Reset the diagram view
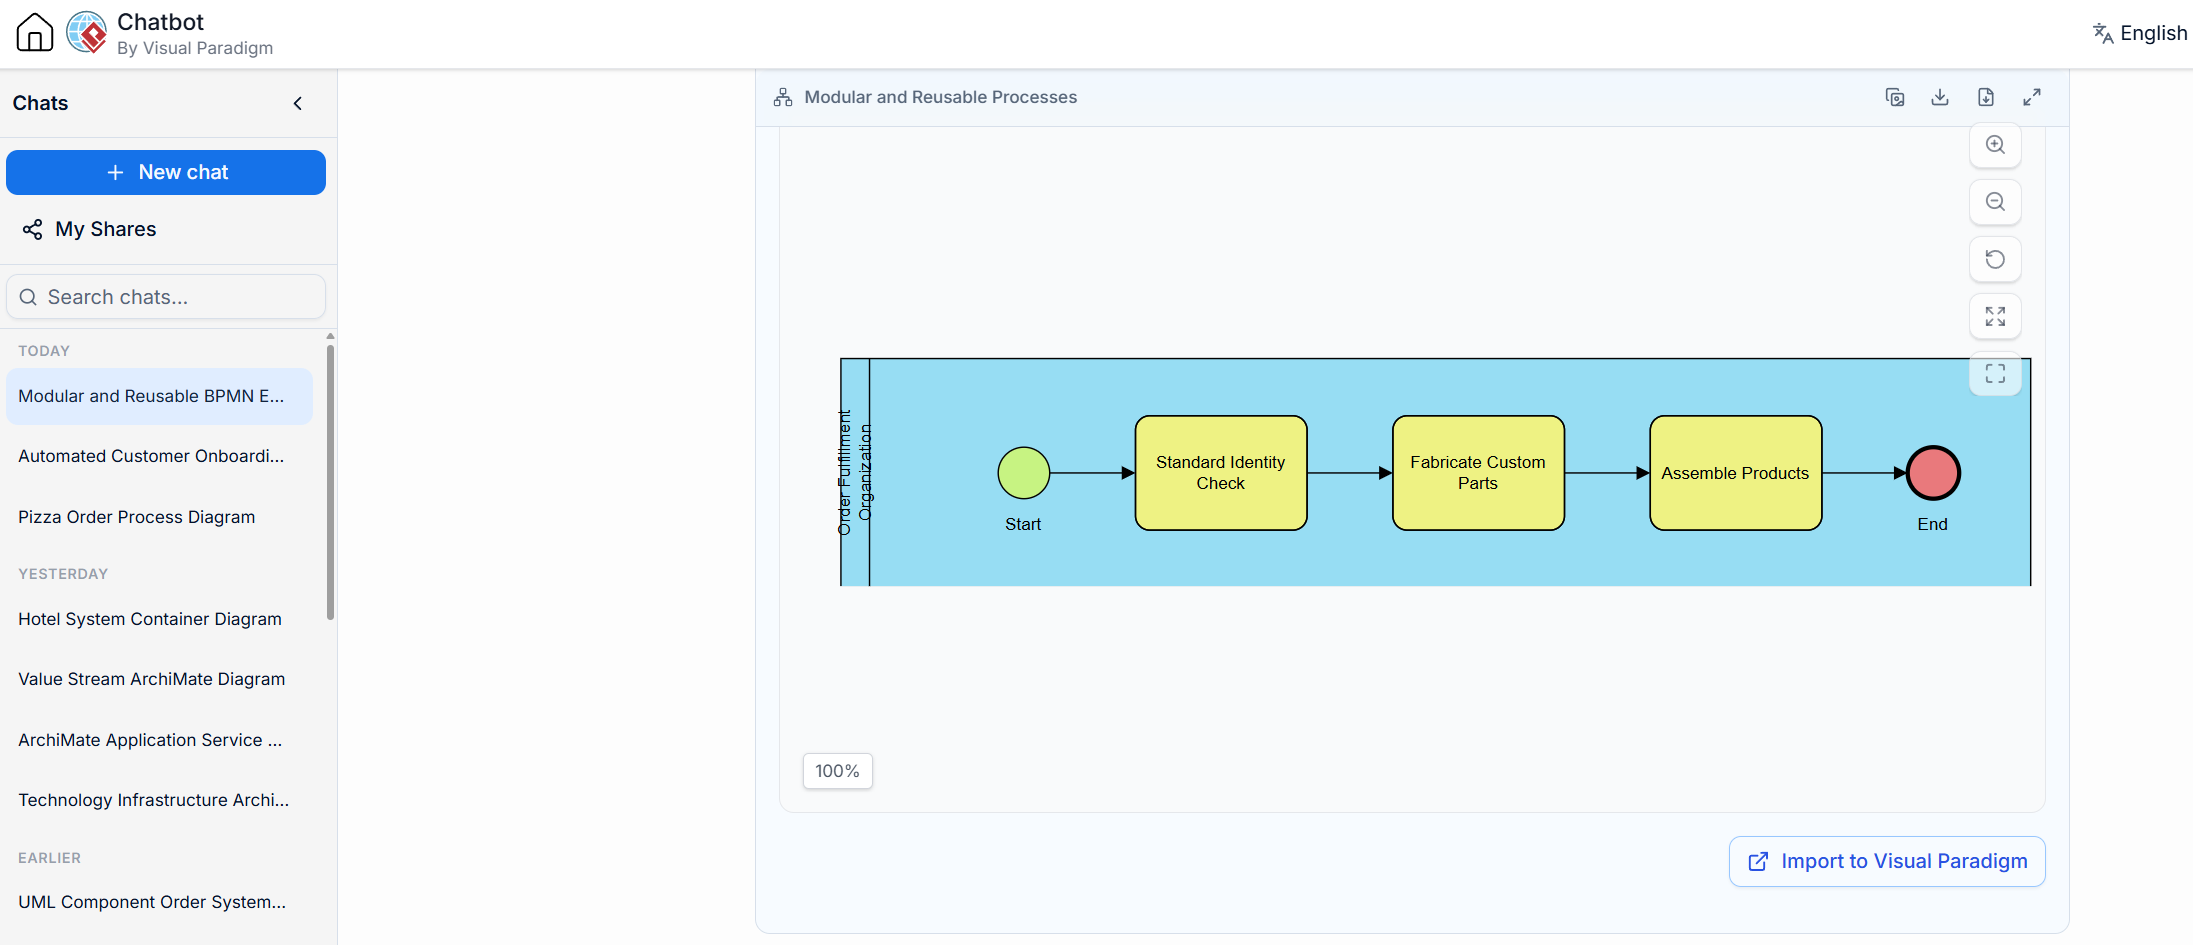The height and width of the screenshot is (945, 2193). [x=1995, y=259]
